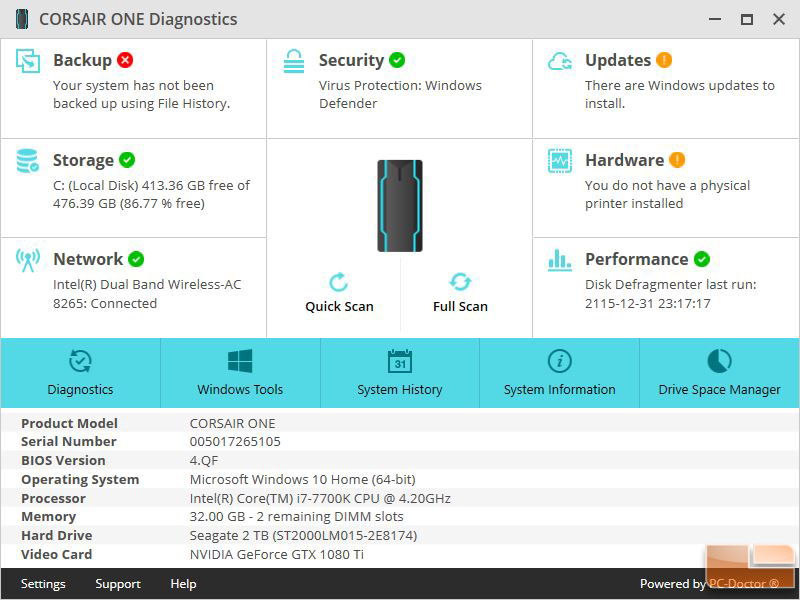This screenshot has height=600, width=800.
Task: Click the Quick Scan circular arrow icon
Action: [x=339, y=282]
